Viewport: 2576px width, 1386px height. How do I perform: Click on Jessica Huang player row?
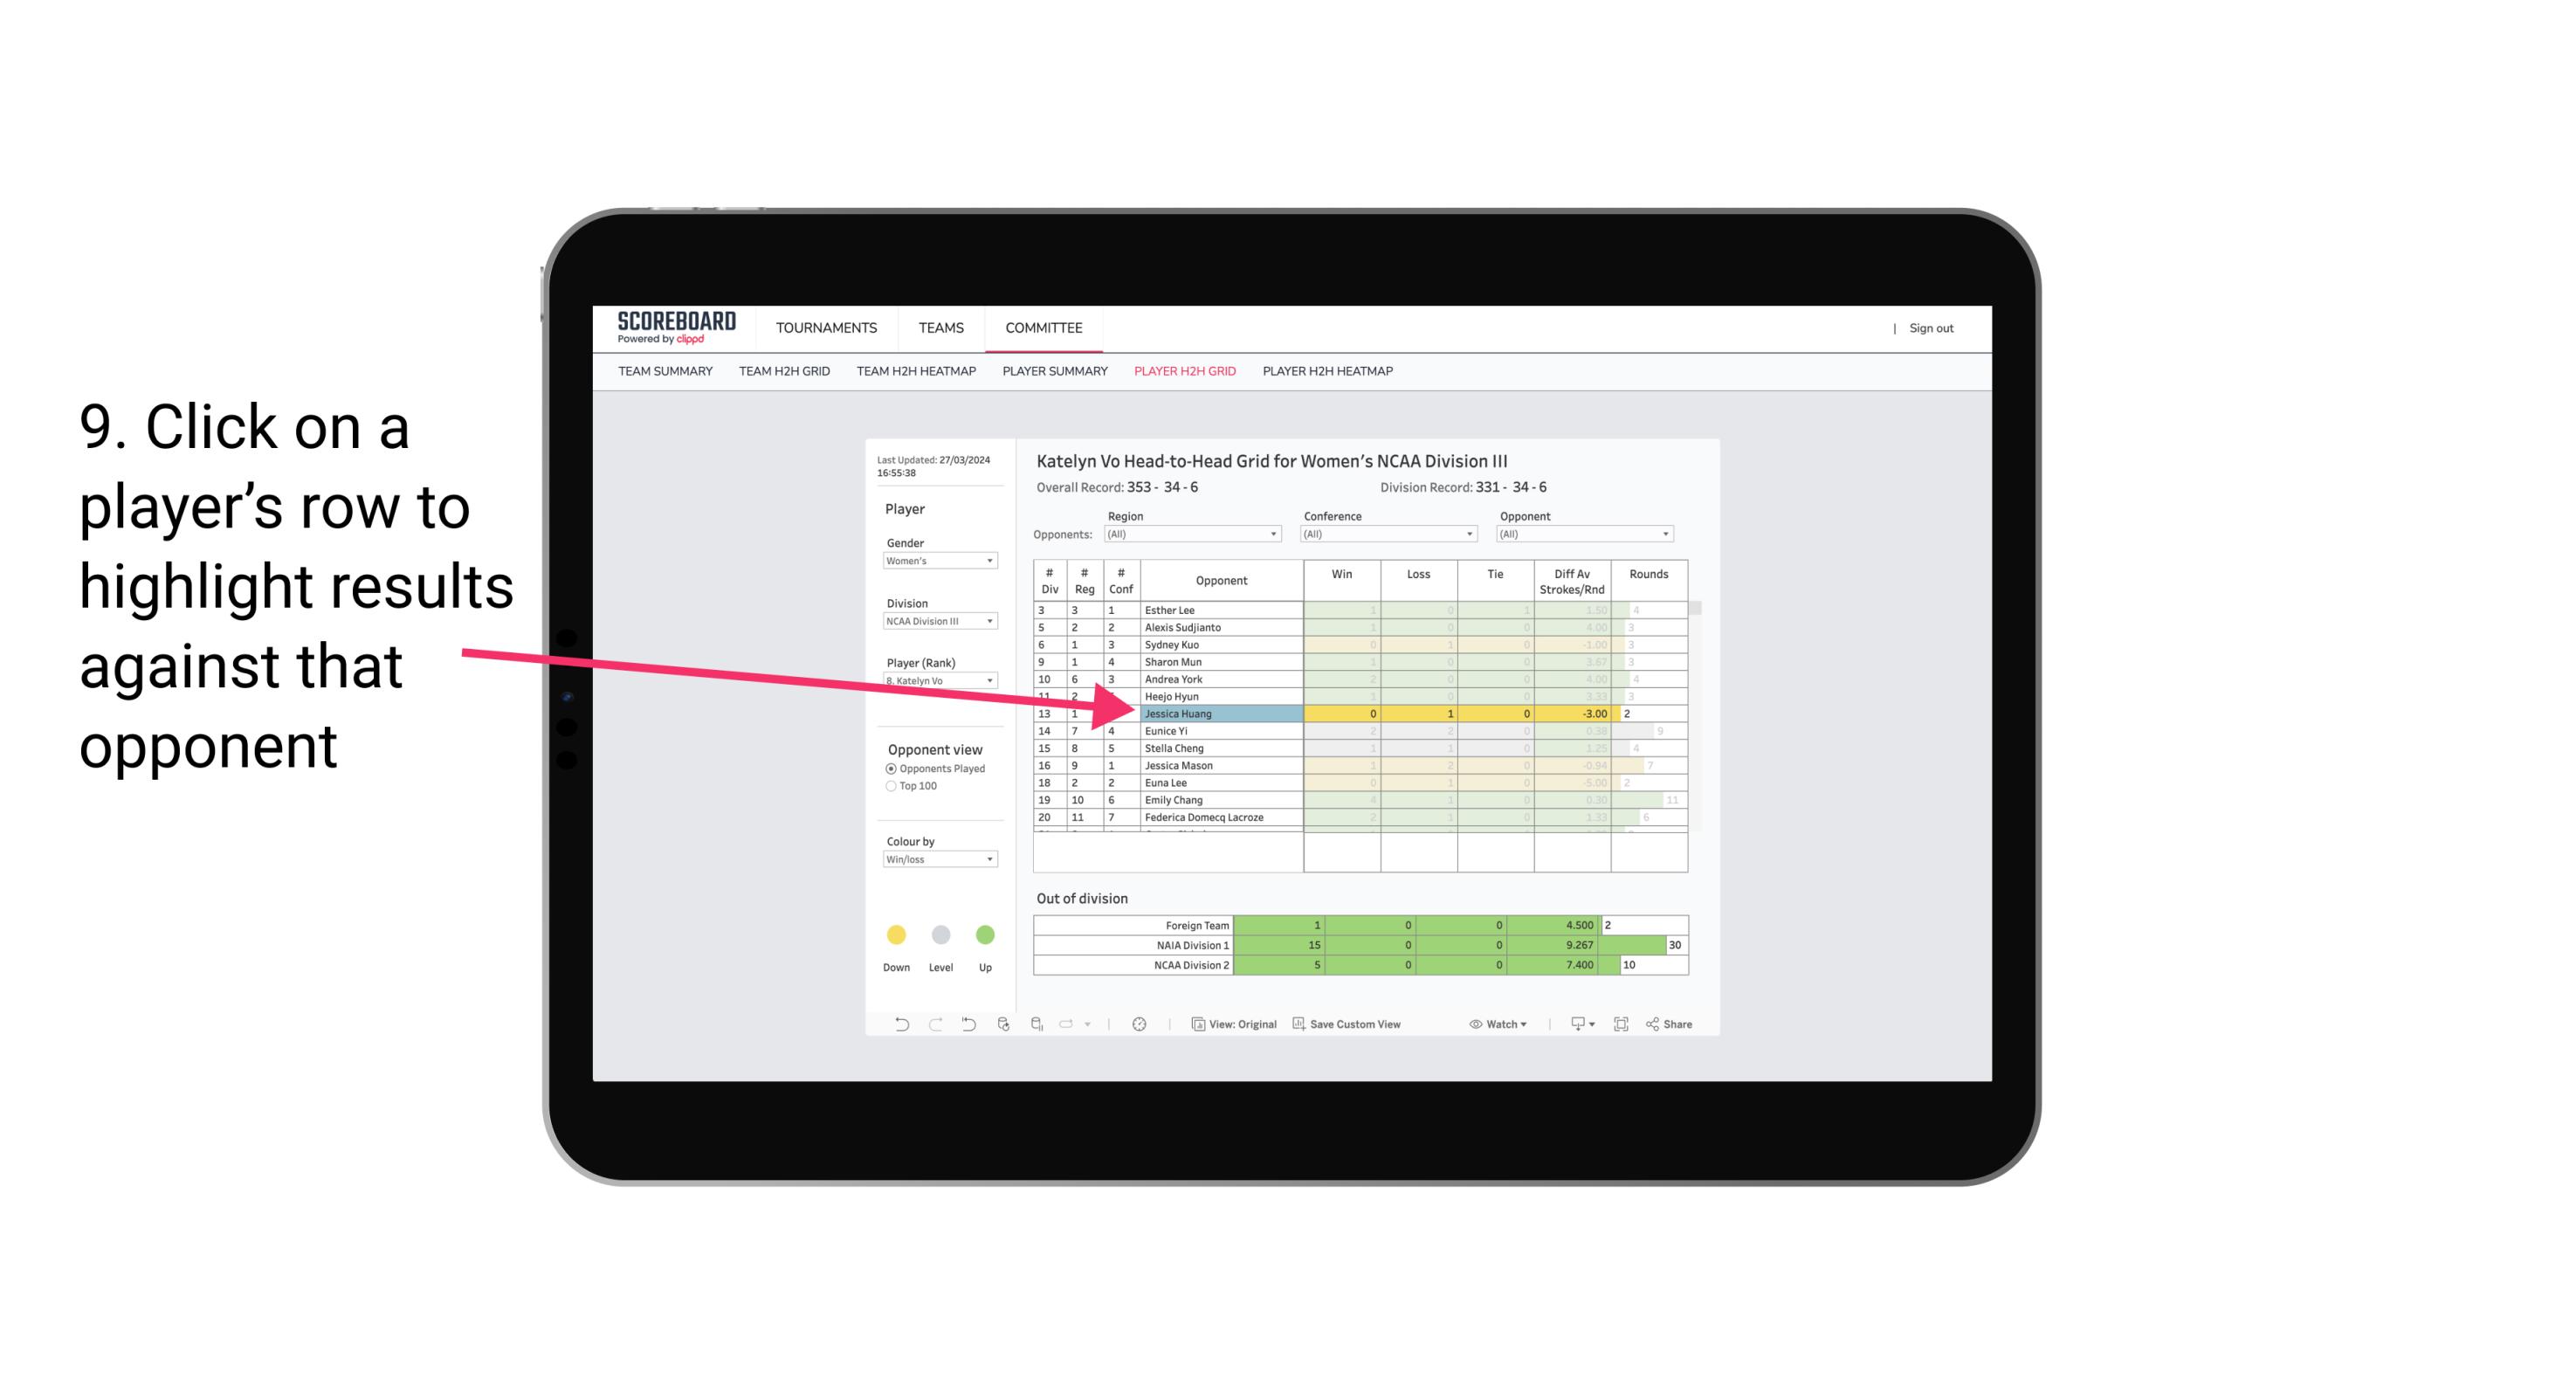(x=1220, y=712)
